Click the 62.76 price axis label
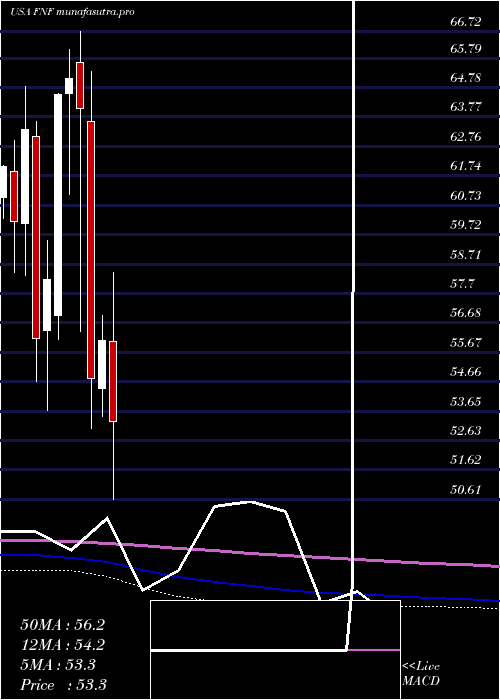 click(x=466, y=137)
